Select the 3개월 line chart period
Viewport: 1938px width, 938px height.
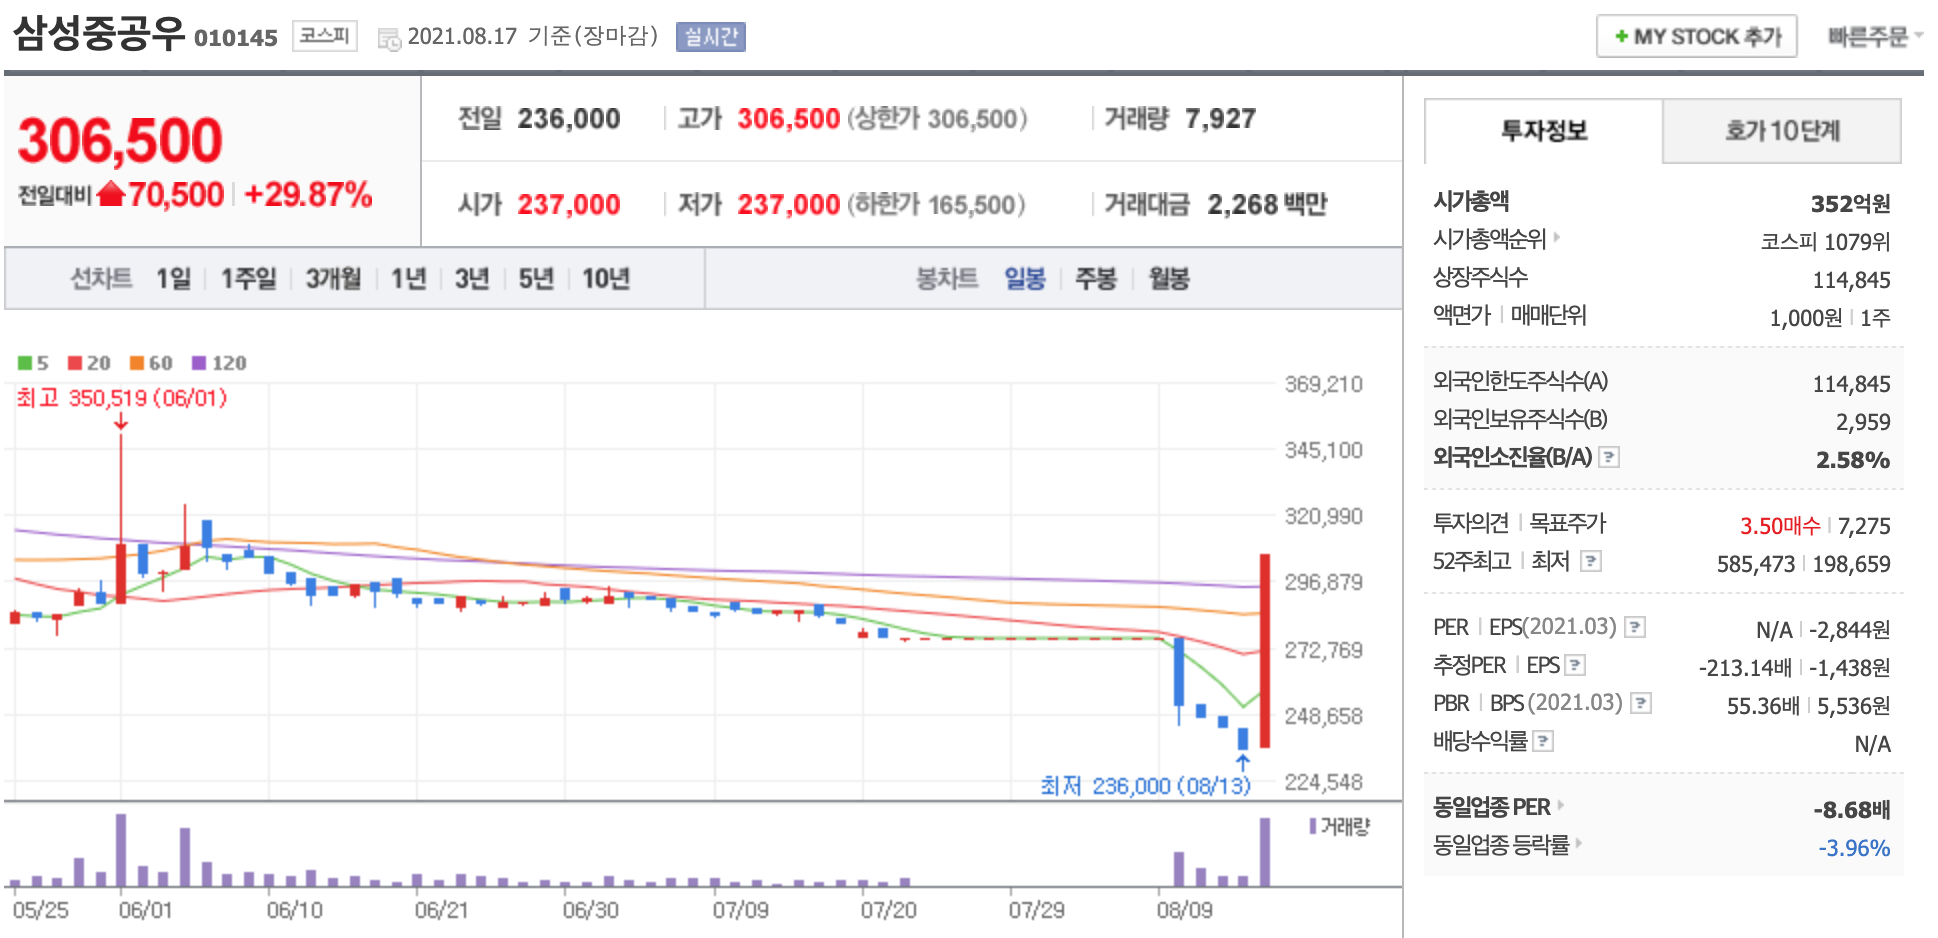(333, 278)
